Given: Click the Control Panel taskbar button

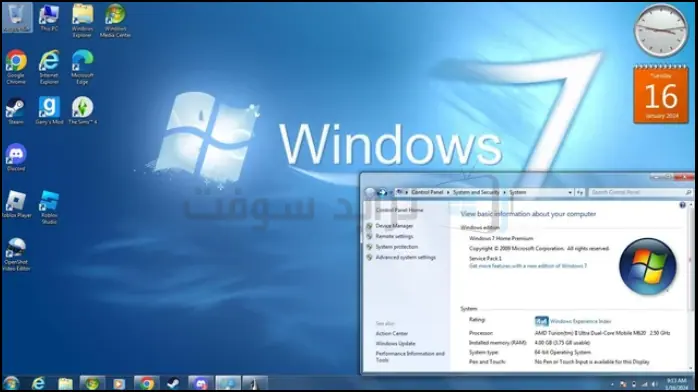Looking at the screenshot, I should tap(228, 383).
